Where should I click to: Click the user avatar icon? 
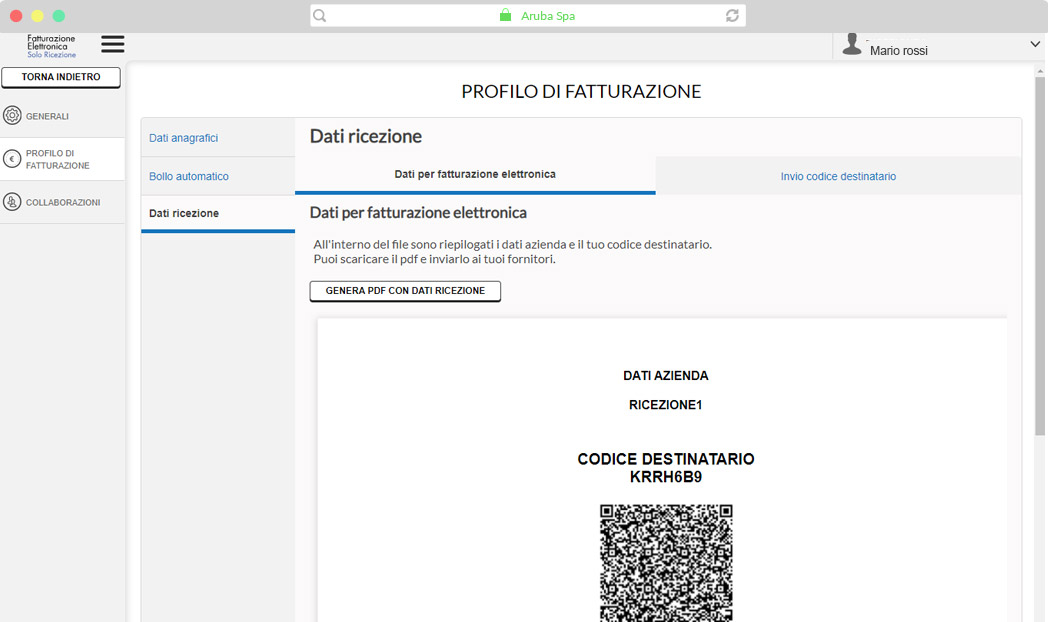pyautogui.click(x=852, y=44)
